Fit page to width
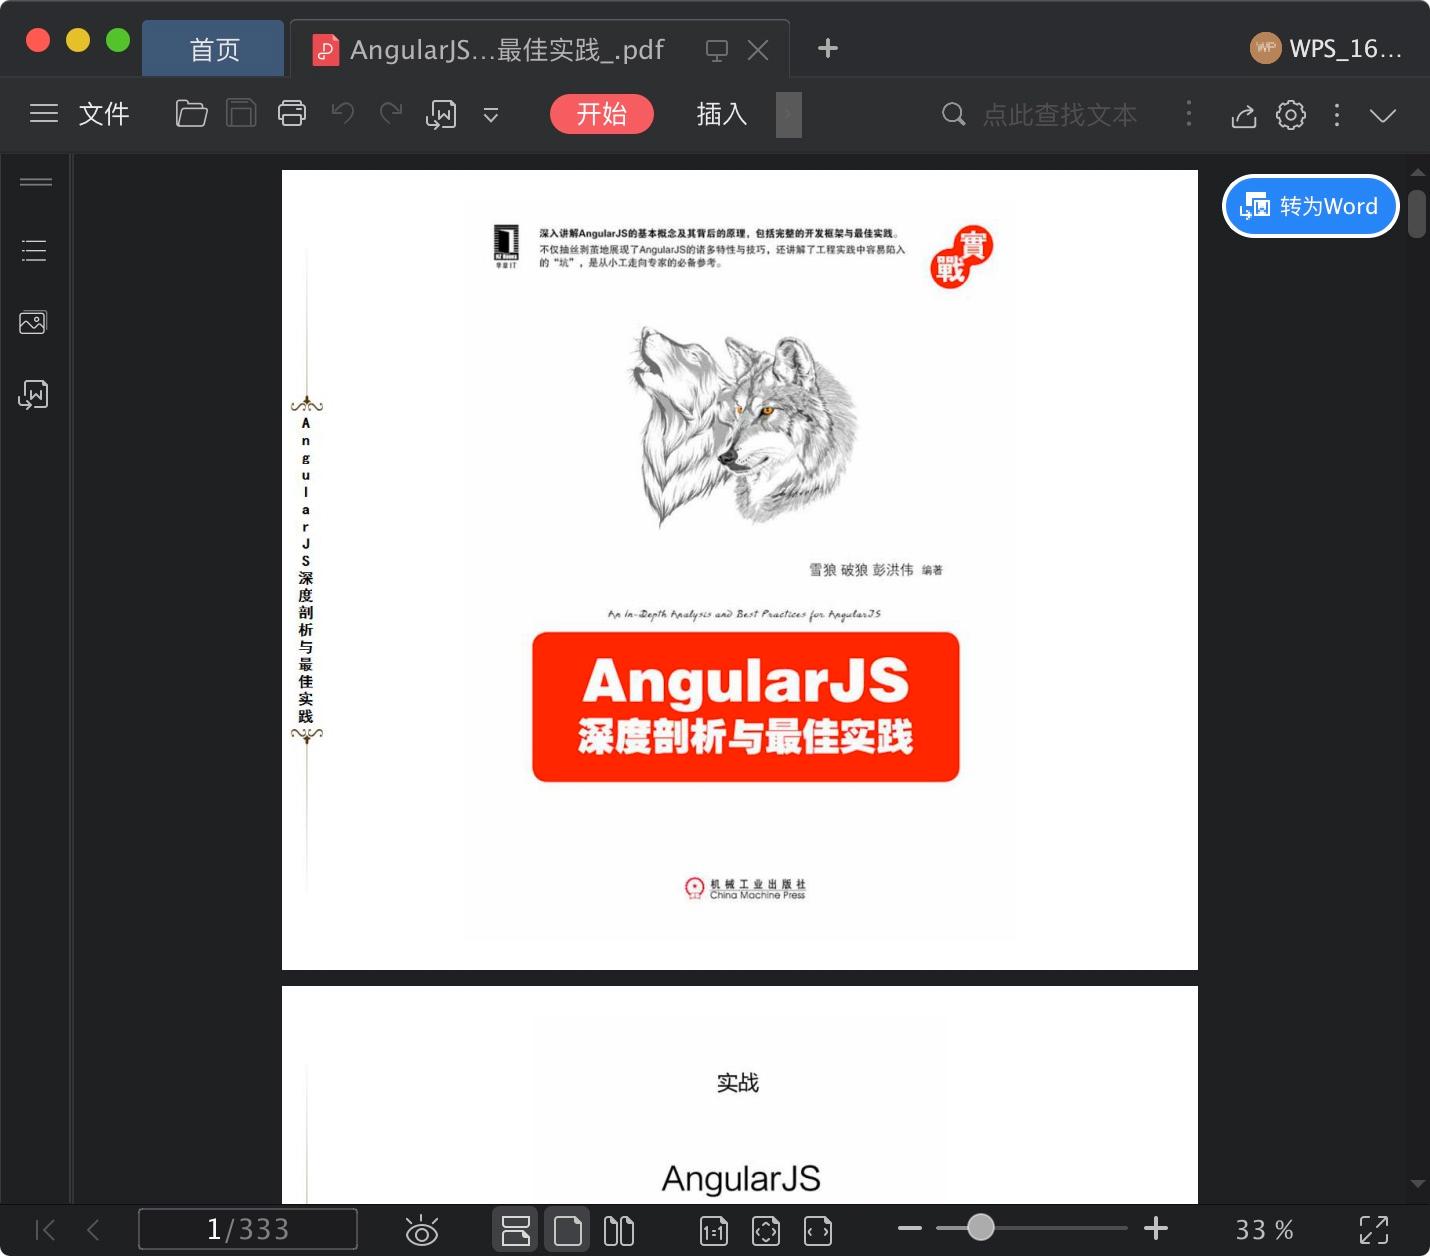 click(818, 1231)
